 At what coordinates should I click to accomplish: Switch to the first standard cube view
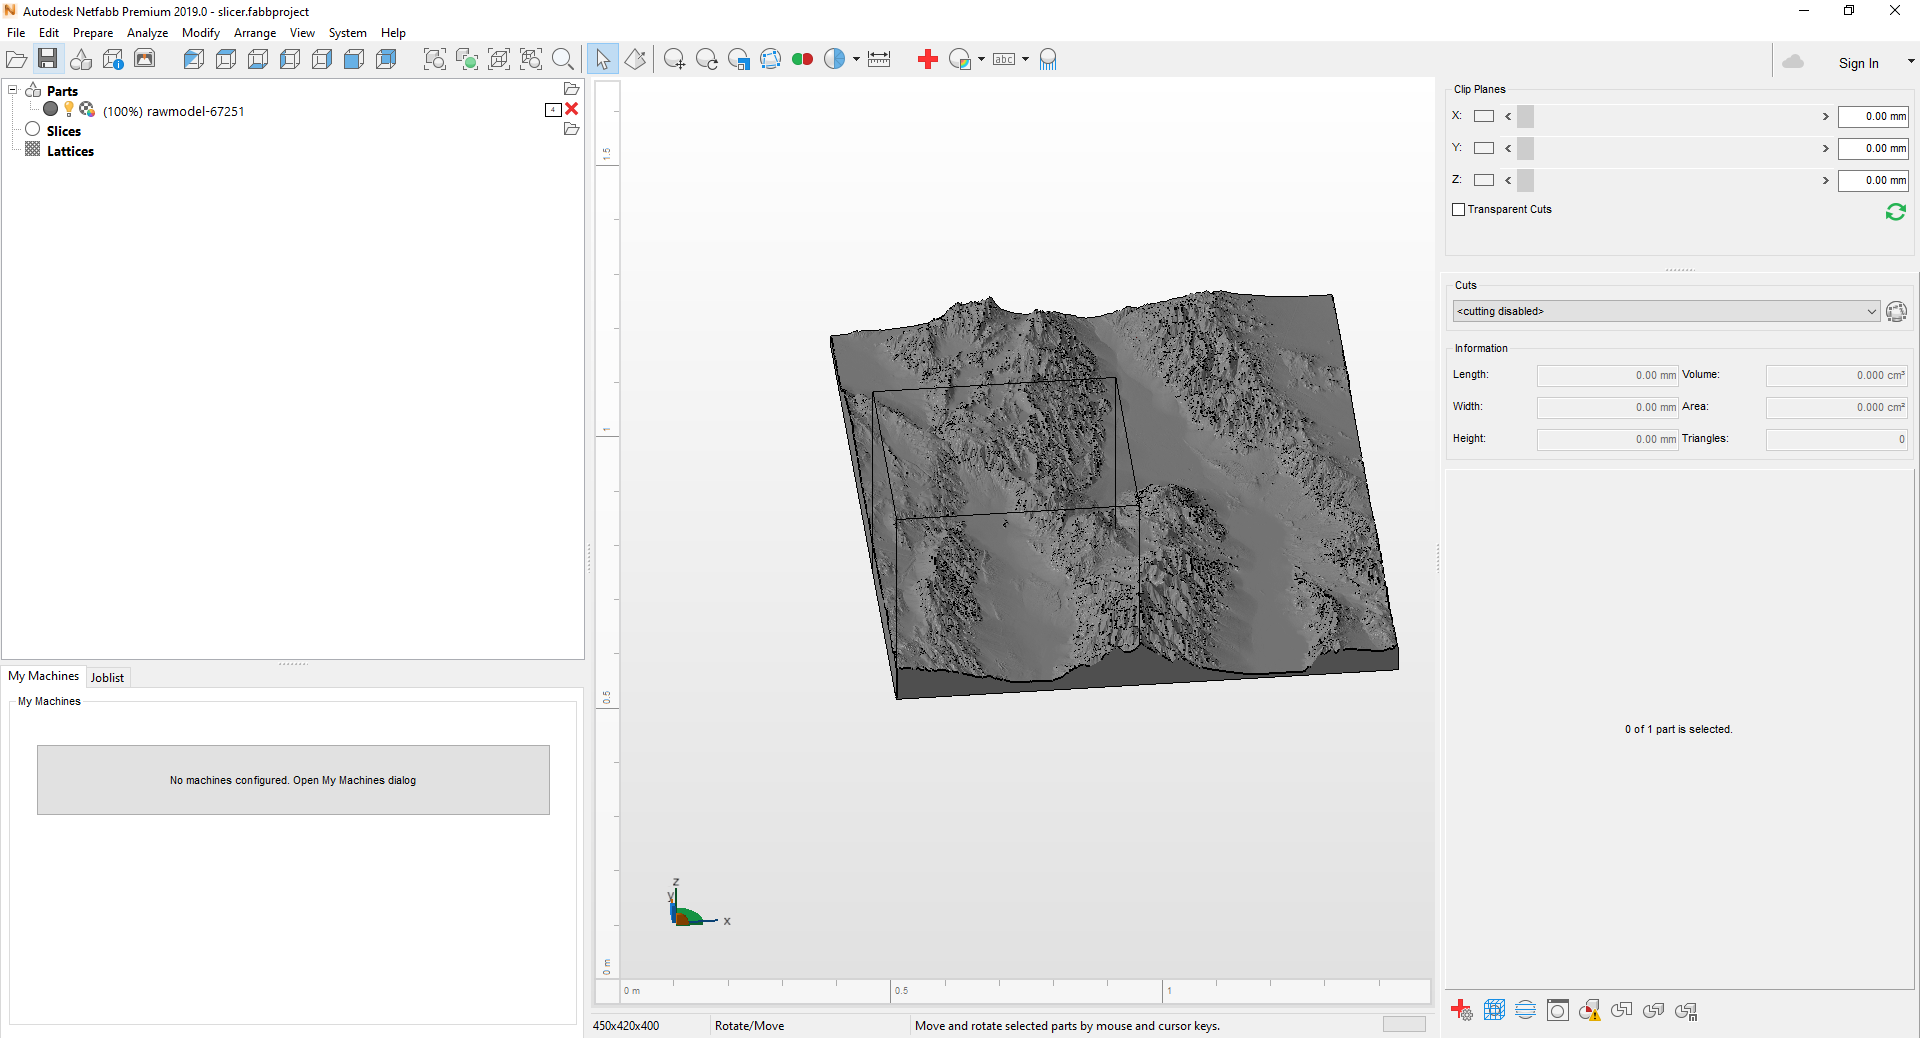(194, 60)
